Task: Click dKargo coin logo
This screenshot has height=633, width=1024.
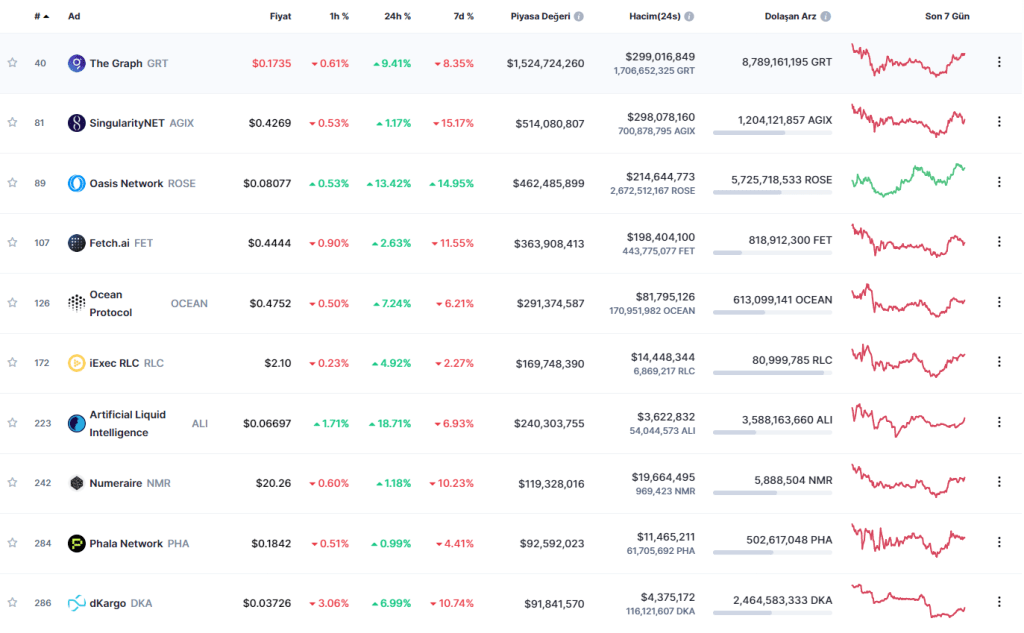Action: pyautogui.click(x=76, y=603)
